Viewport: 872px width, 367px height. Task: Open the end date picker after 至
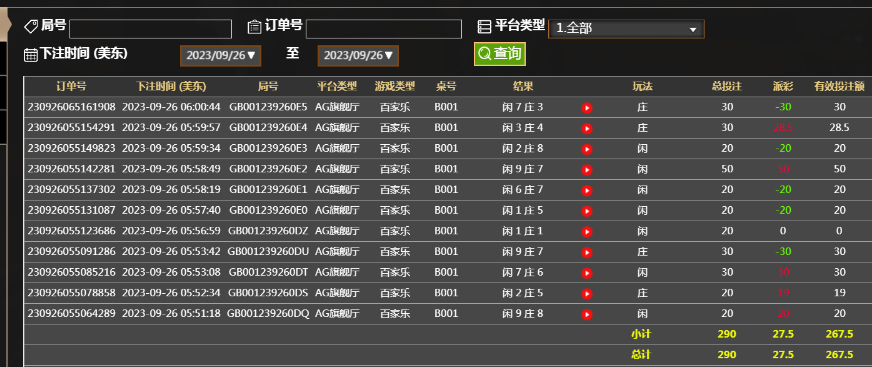click(358, 56)
